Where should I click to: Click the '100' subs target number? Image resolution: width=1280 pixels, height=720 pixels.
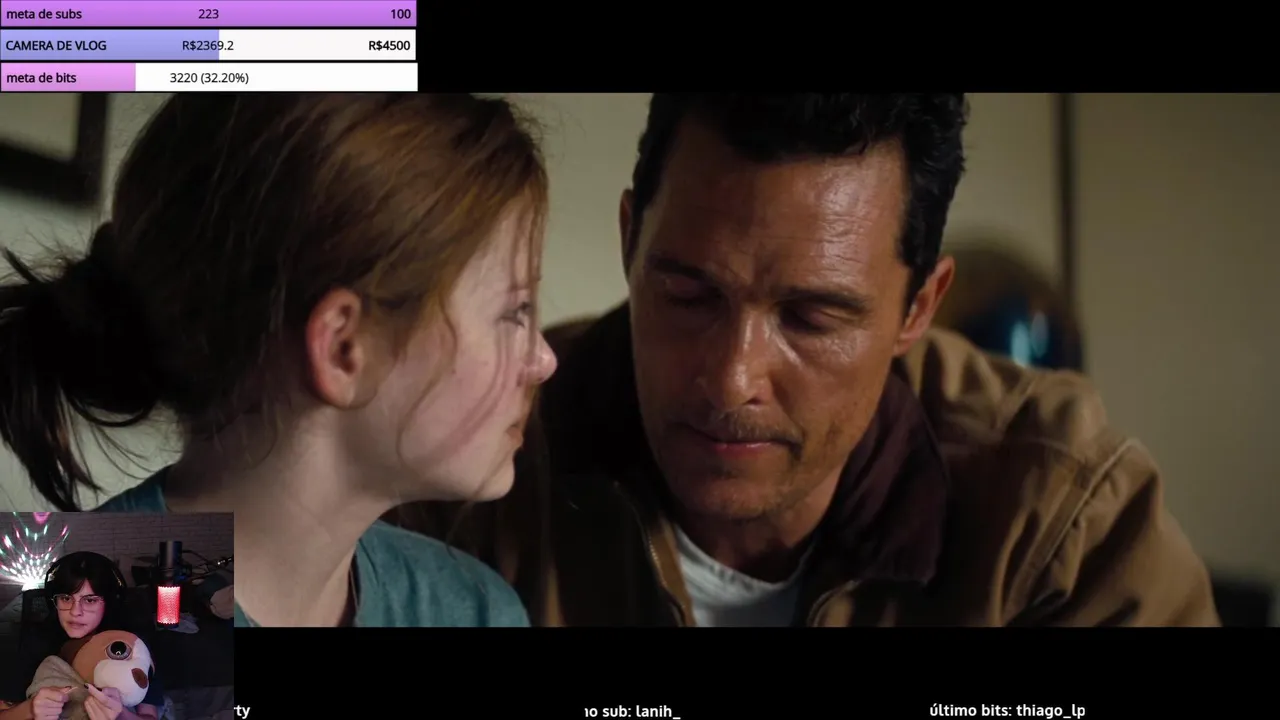400,14
